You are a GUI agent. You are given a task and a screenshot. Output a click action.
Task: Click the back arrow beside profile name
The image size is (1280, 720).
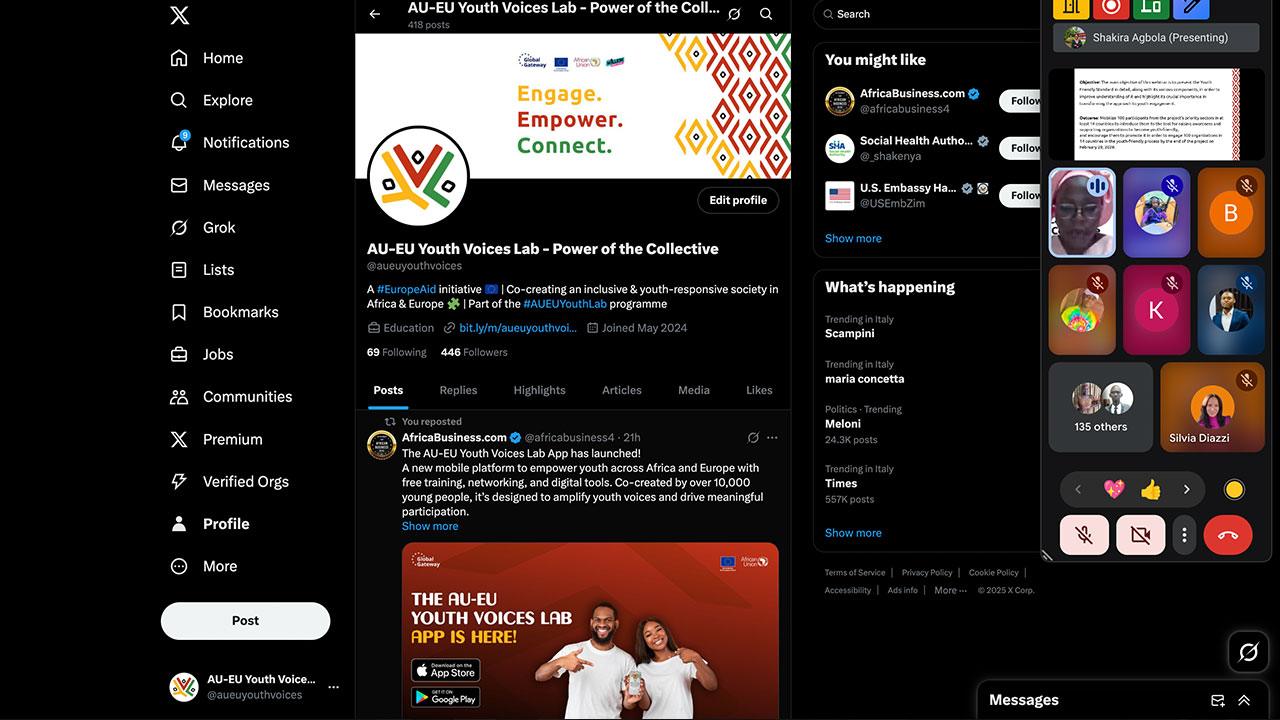point(375,14)
